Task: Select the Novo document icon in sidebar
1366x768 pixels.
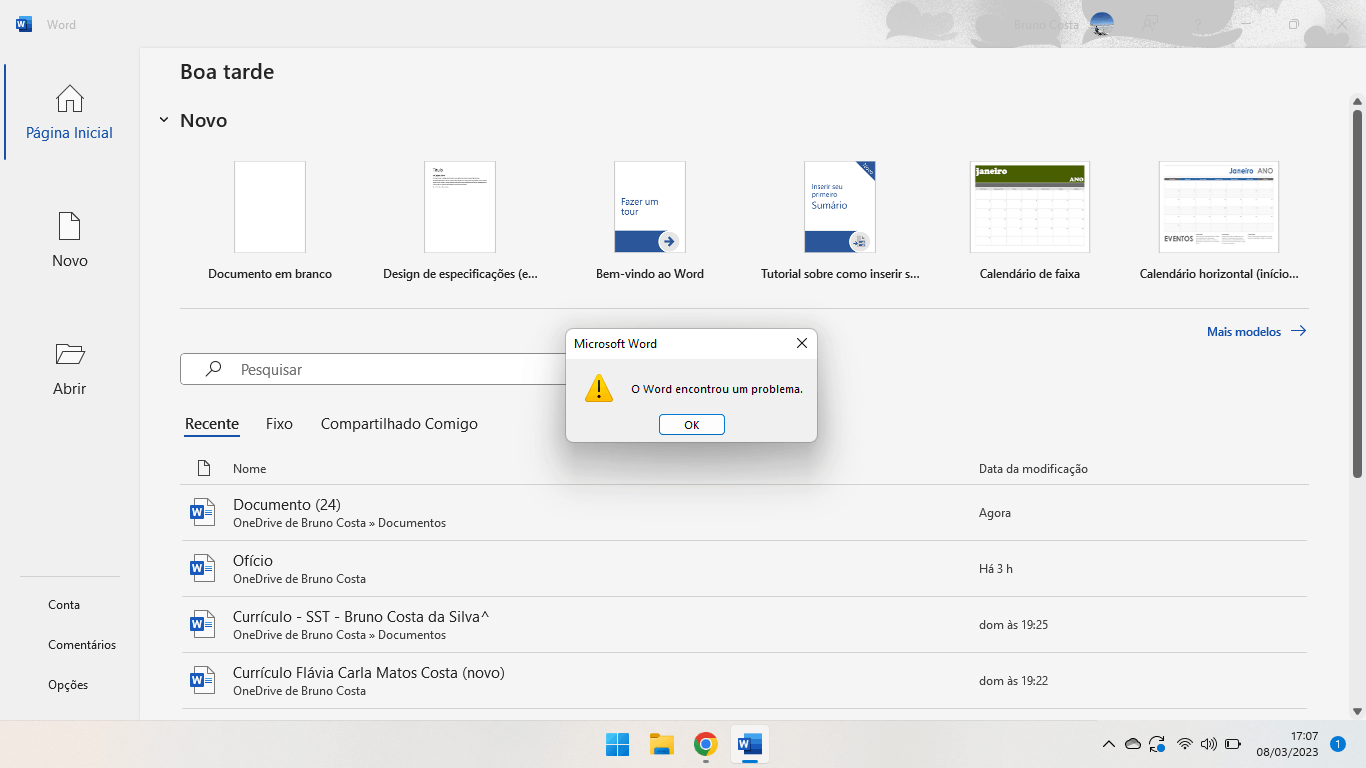Action: point(69,226)
